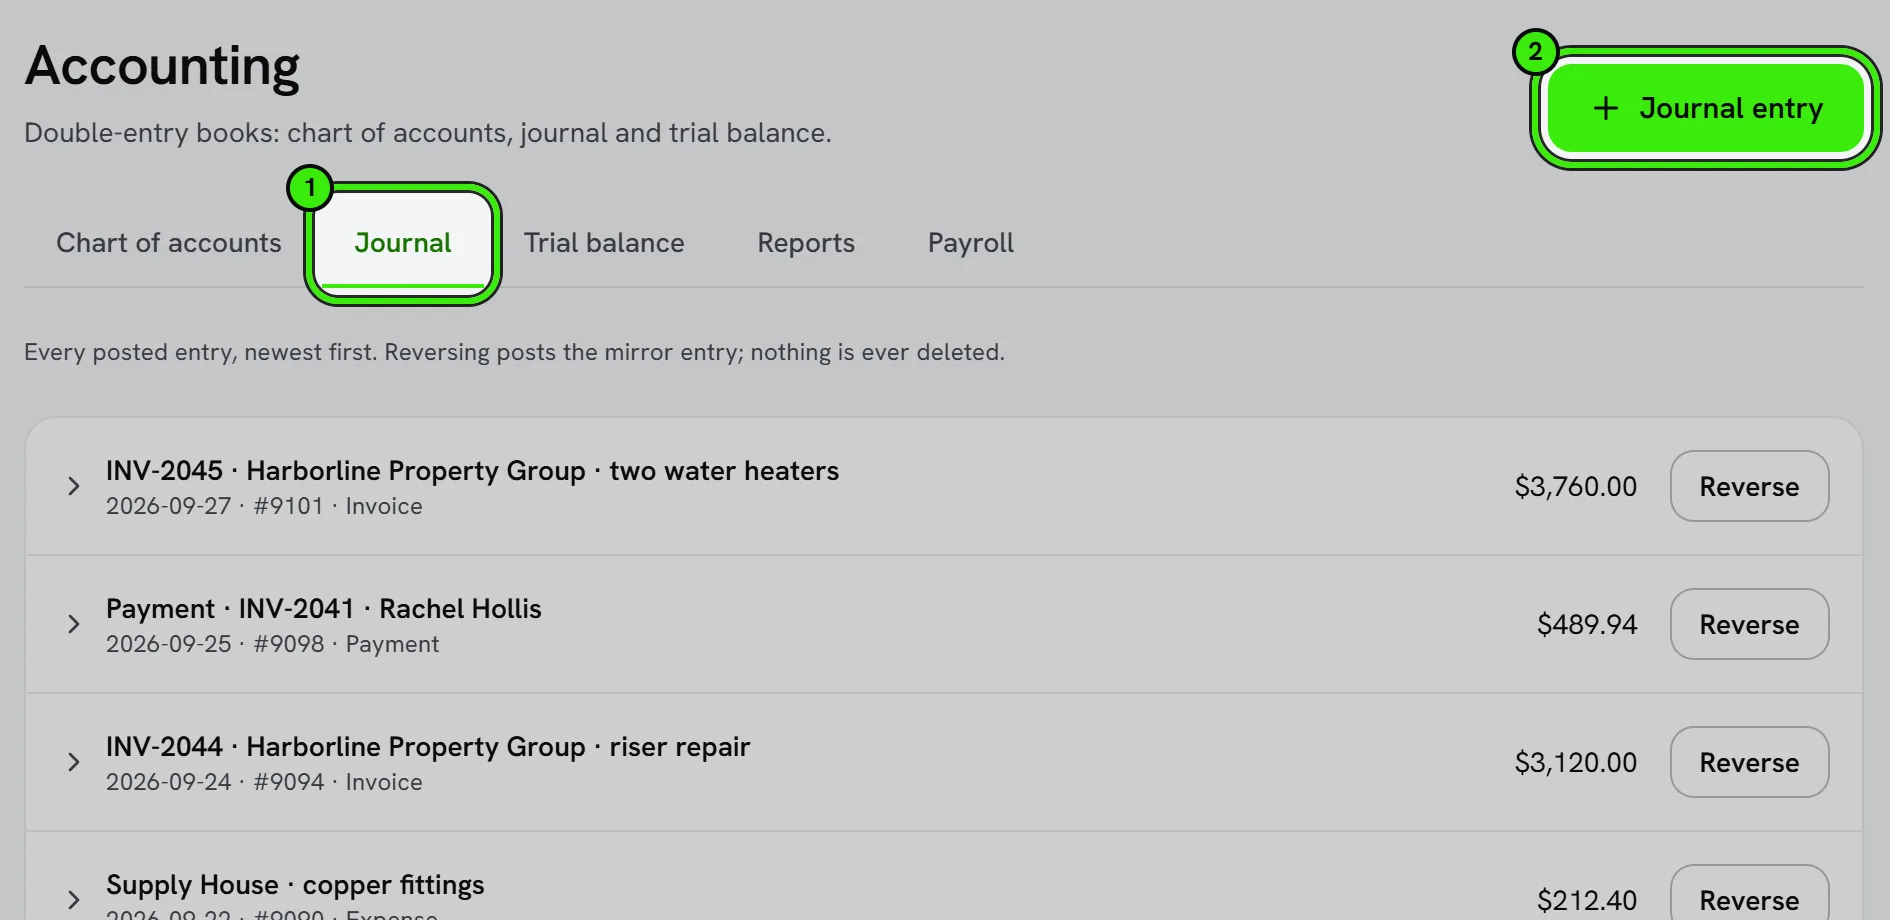Viewport: 1890px width, 920px height.
Task: Click the $489.94 amount
Action: click(1587, 624)
